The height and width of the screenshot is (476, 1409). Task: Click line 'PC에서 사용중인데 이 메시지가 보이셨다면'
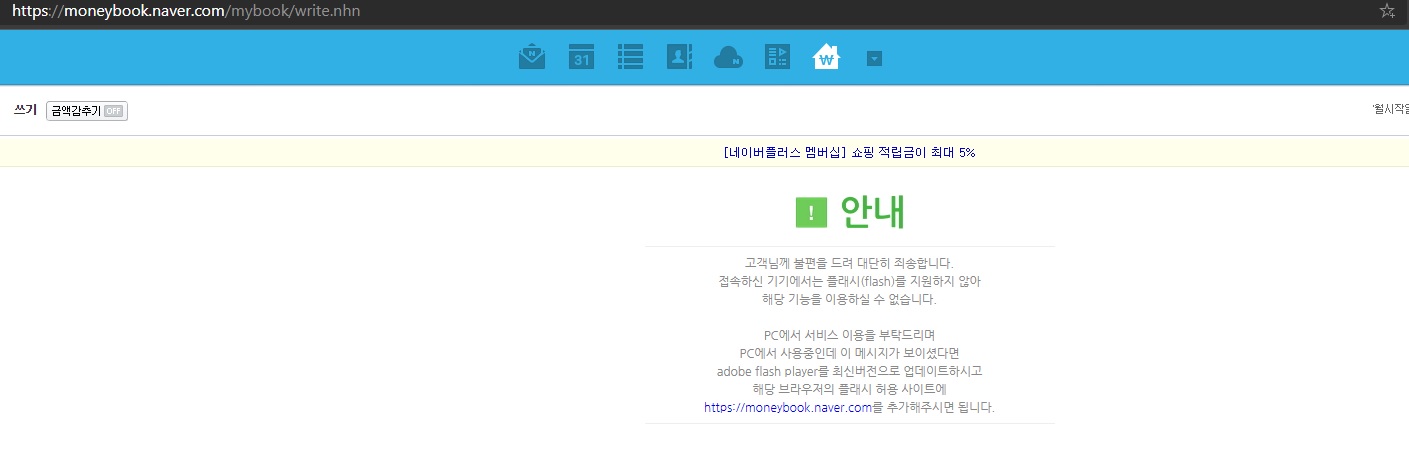(849, 353)
